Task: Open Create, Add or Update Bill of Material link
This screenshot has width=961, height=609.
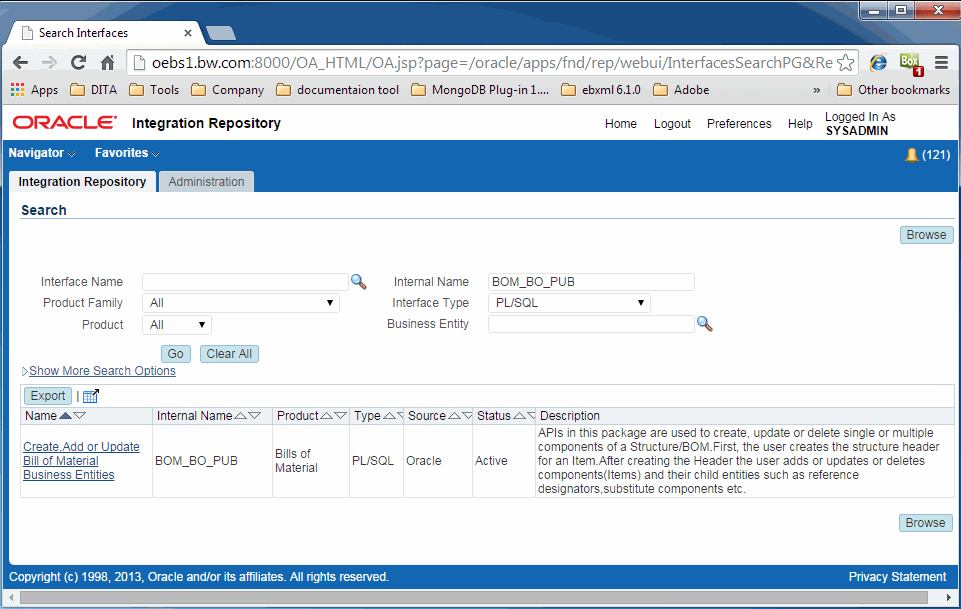Action: (x=81, y=461)
